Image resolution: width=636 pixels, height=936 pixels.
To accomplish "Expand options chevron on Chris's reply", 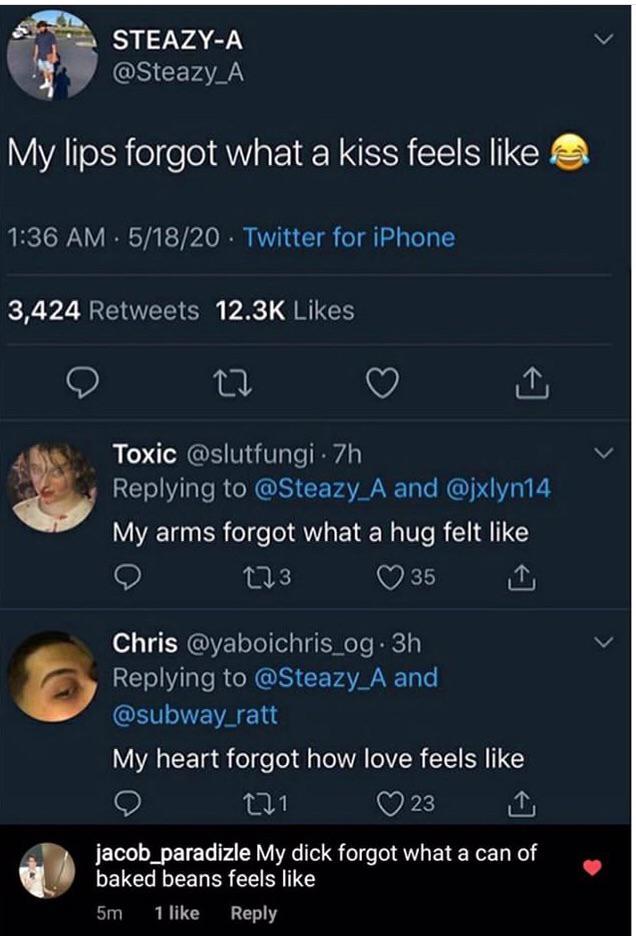I will pyautogui.click(x=602, y=643).
